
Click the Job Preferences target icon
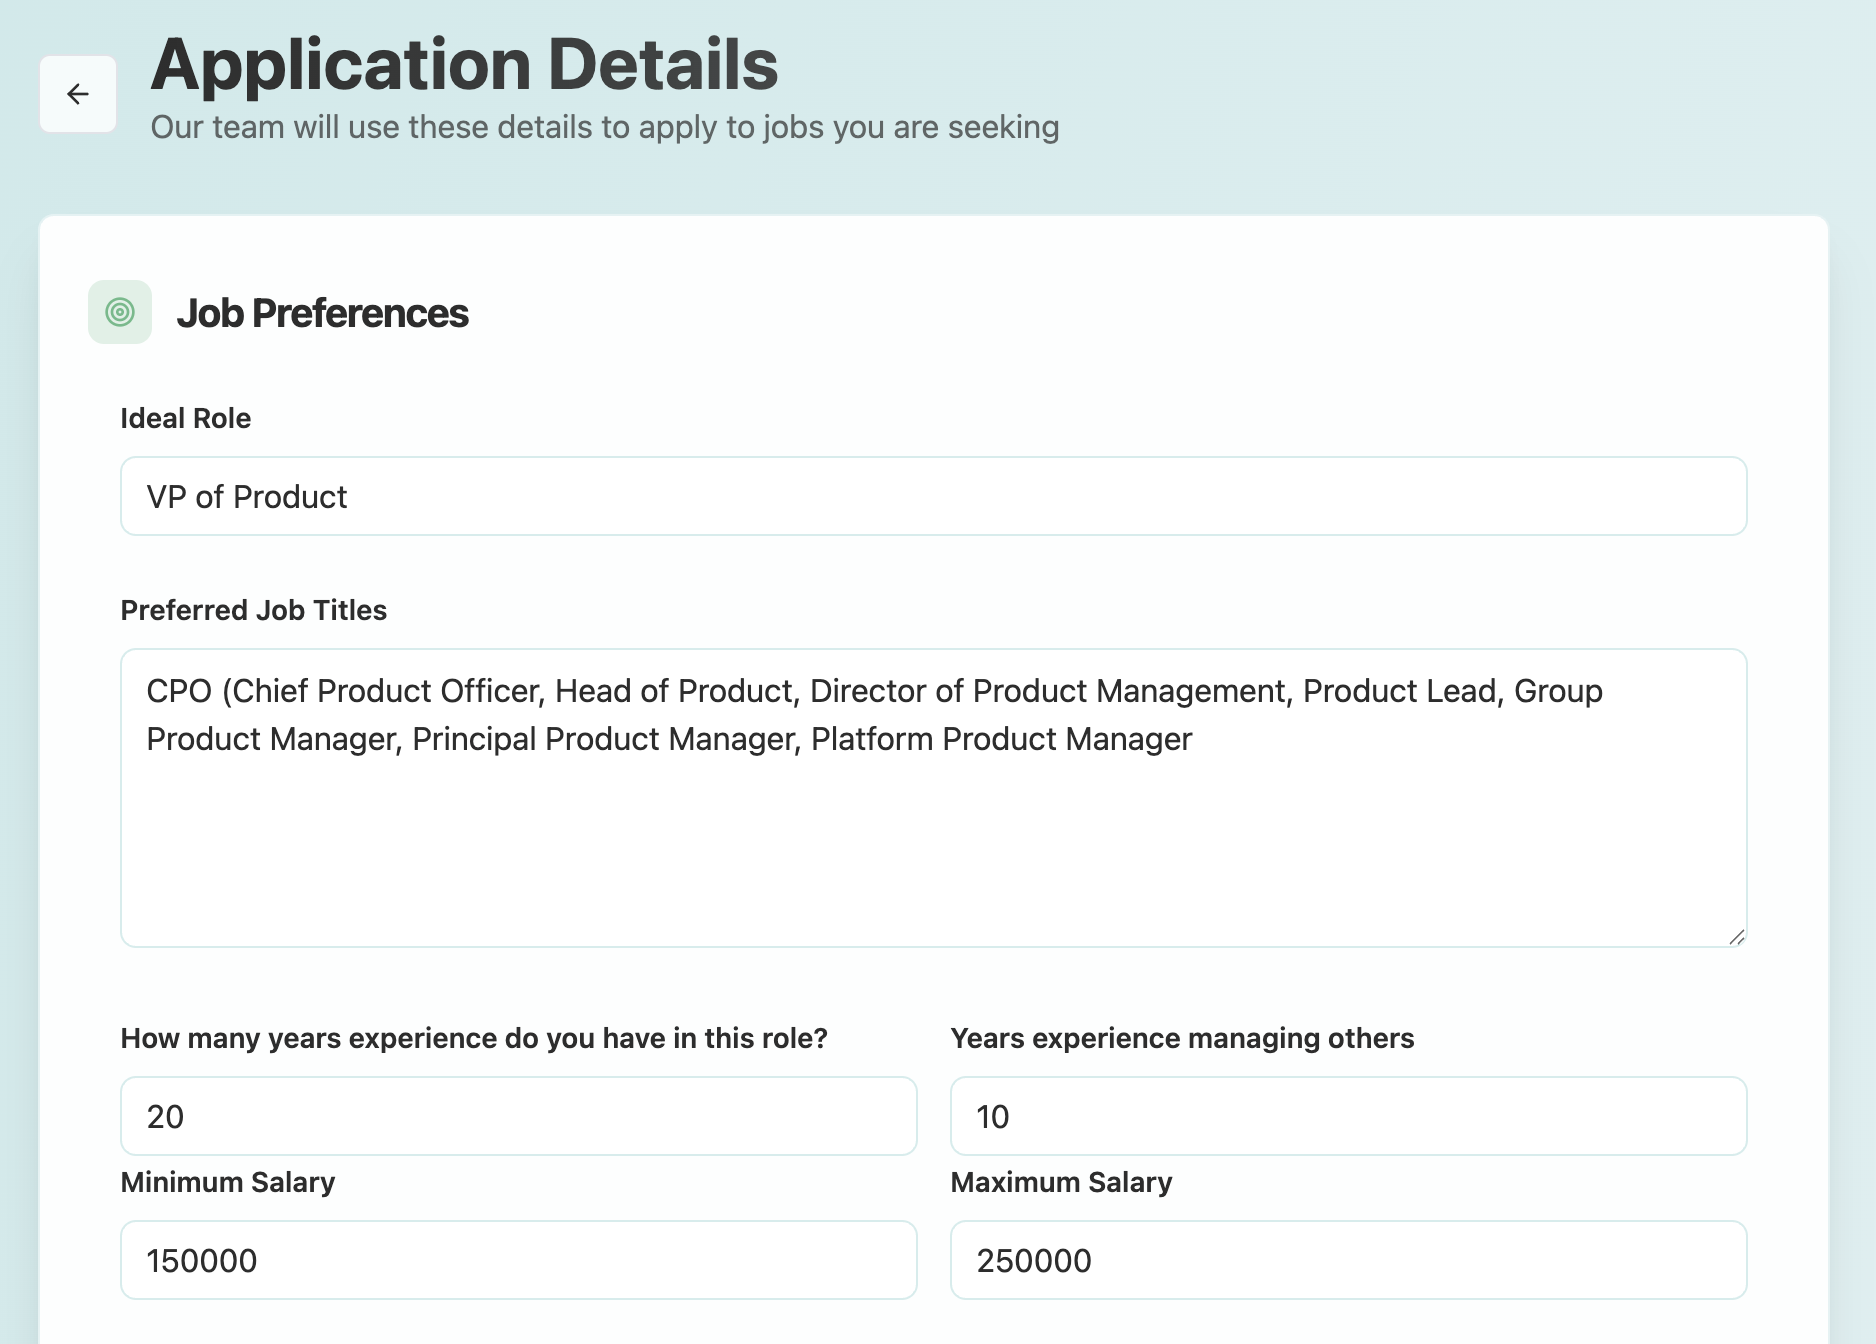[x=120, y=312]
